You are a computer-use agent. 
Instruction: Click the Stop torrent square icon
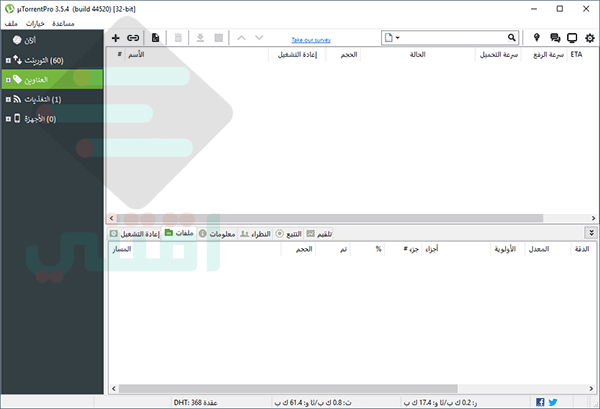(218, 38)
